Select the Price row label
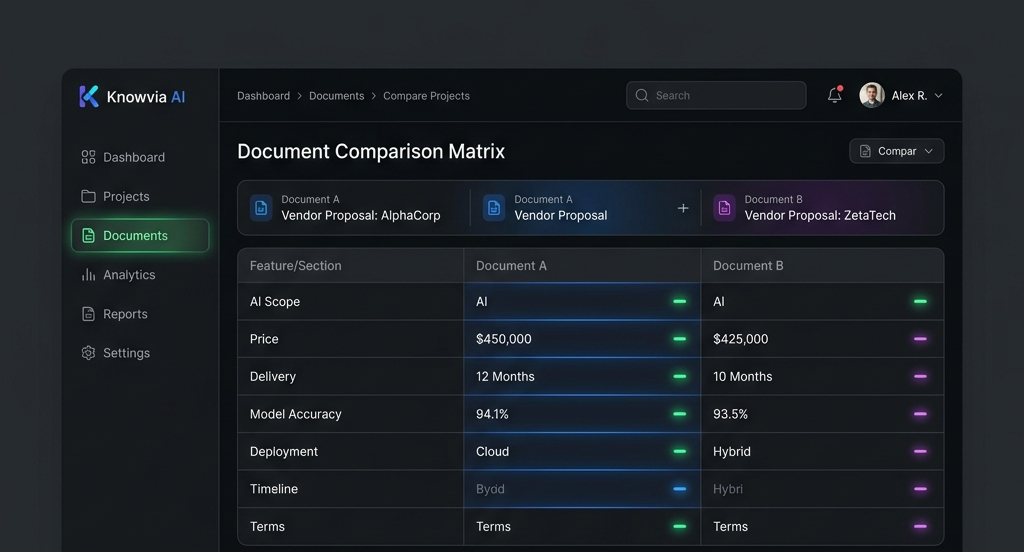The image size is (1024, 552). (x=264, y=339)
